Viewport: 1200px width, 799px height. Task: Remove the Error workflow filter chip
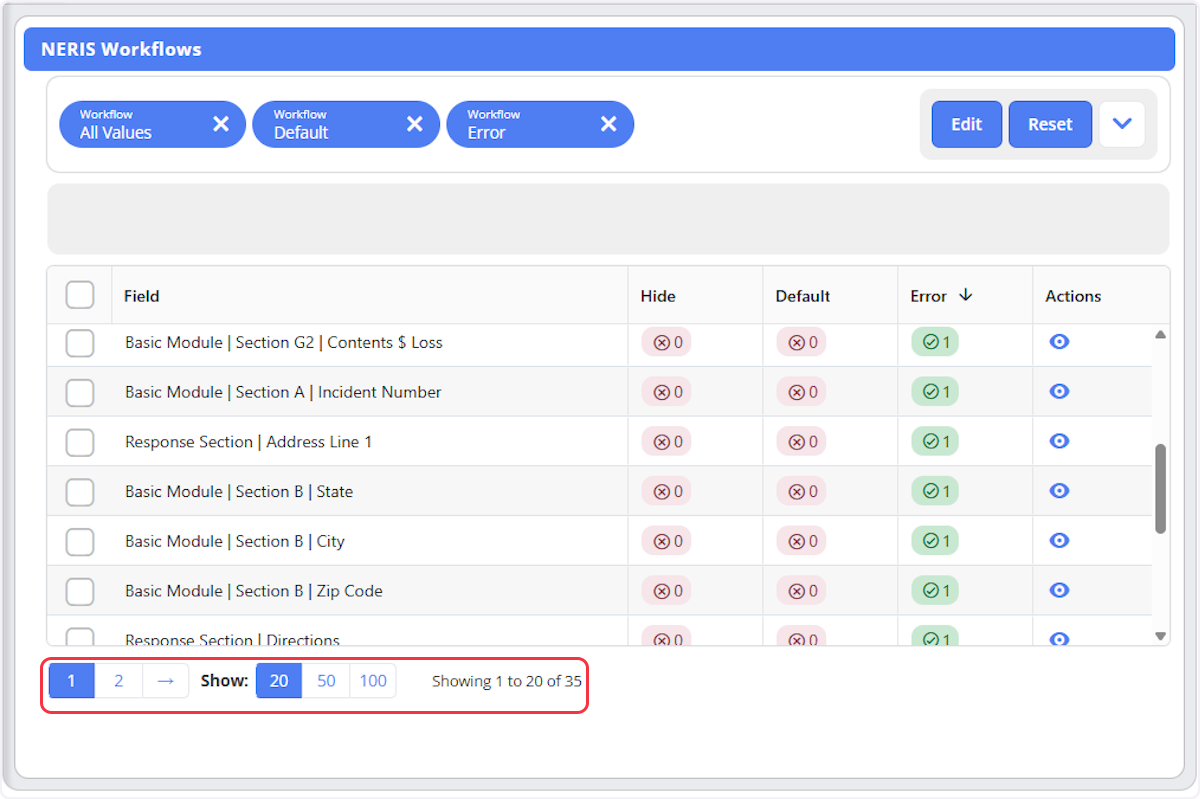point(608,124)
